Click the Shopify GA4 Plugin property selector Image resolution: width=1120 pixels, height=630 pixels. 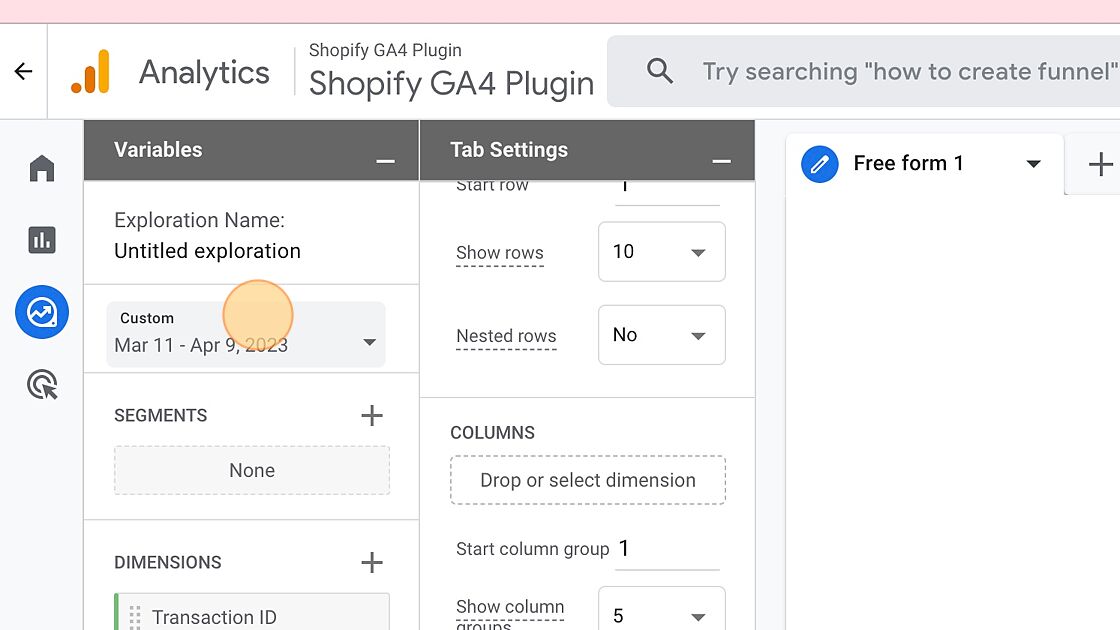pos(451,72)
